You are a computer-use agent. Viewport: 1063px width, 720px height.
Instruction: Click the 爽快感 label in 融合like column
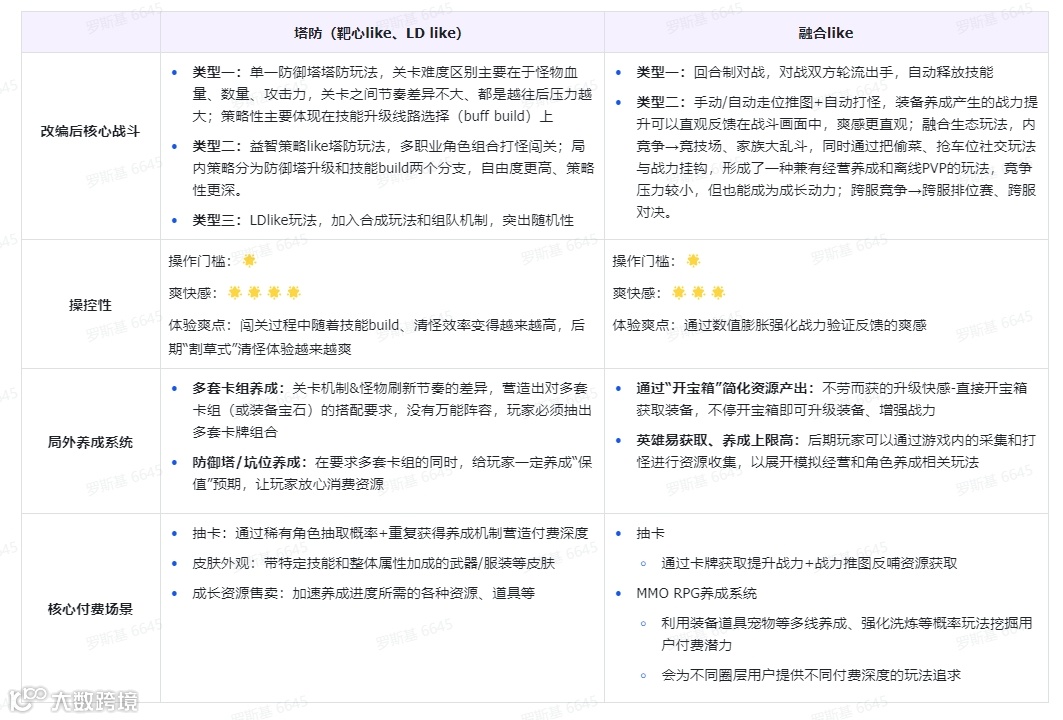637,293
